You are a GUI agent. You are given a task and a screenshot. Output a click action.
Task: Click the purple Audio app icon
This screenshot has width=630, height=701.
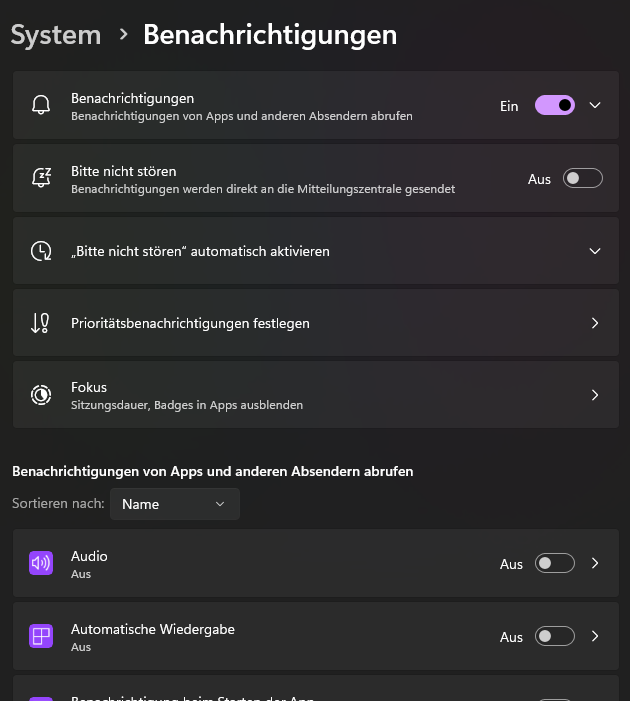pos(41,564)
